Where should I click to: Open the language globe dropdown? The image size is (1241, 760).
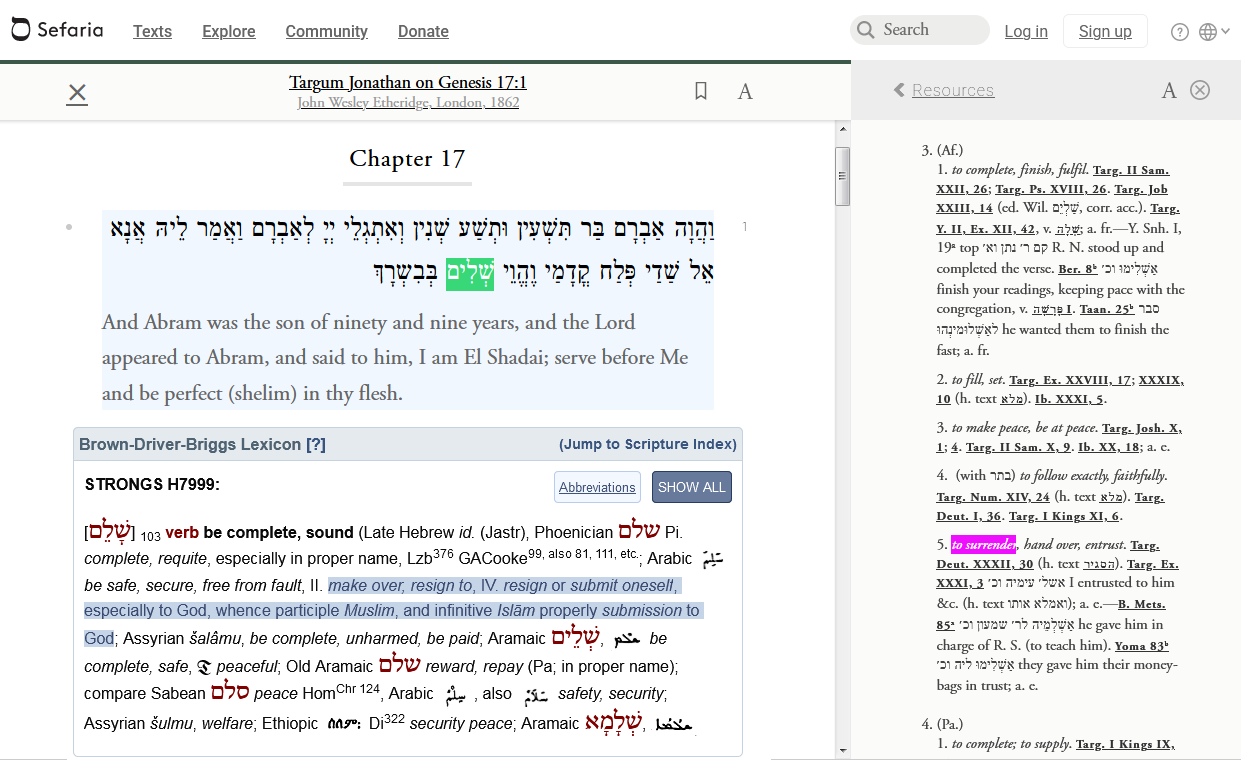(1214, 32)
